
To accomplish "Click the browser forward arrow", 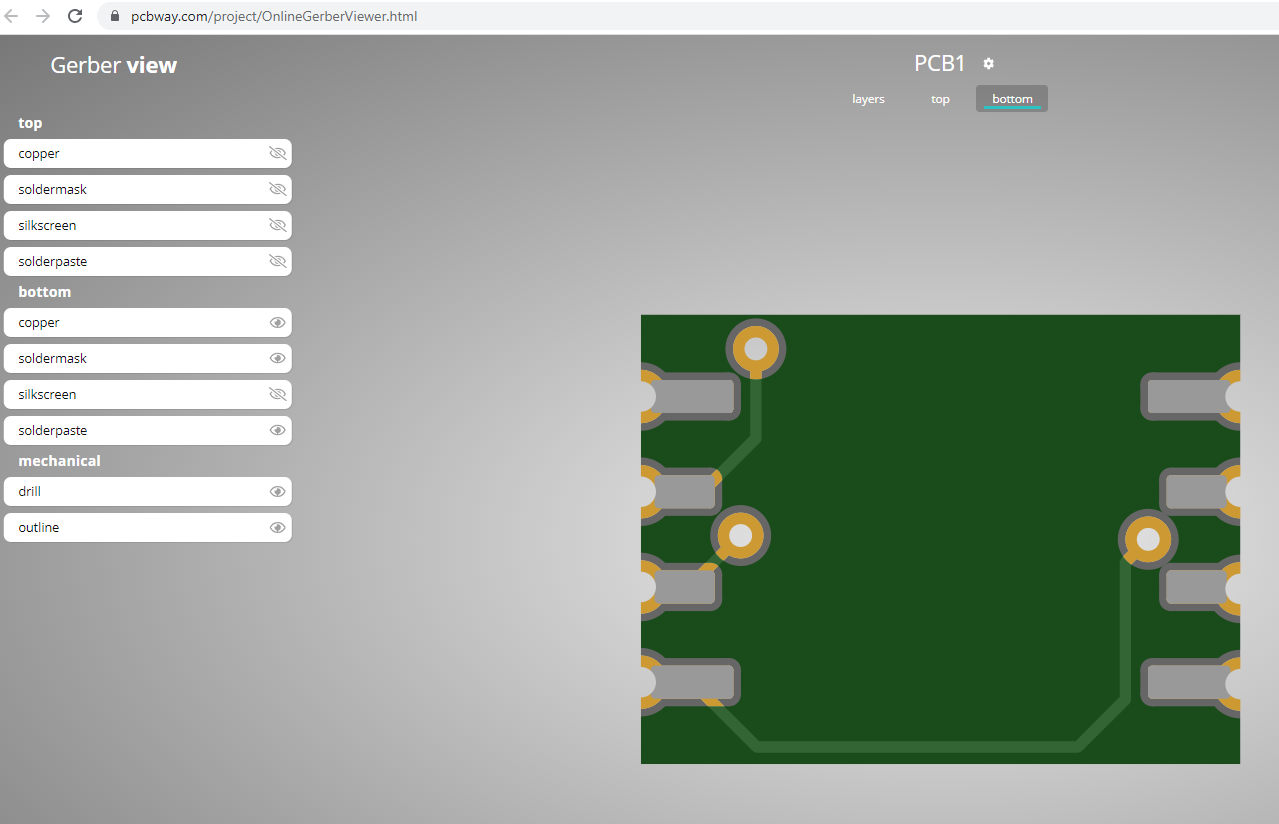I will coord(43,16).
